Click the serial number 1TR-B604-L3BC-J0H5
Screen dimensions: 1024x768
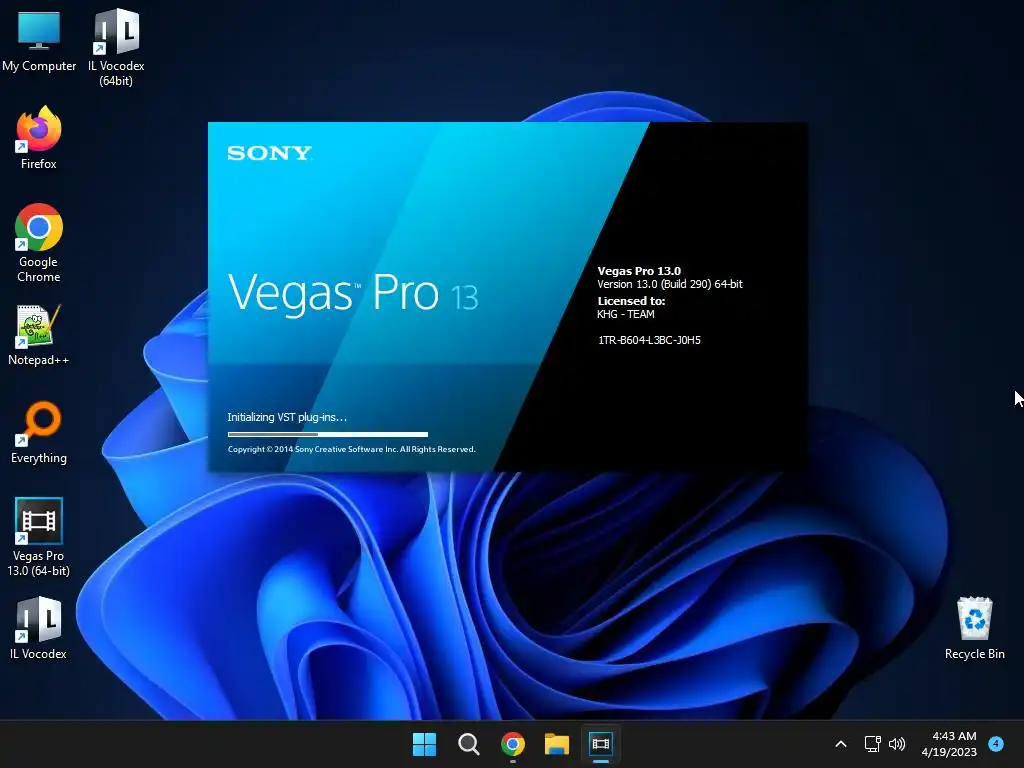coord(650,340)
